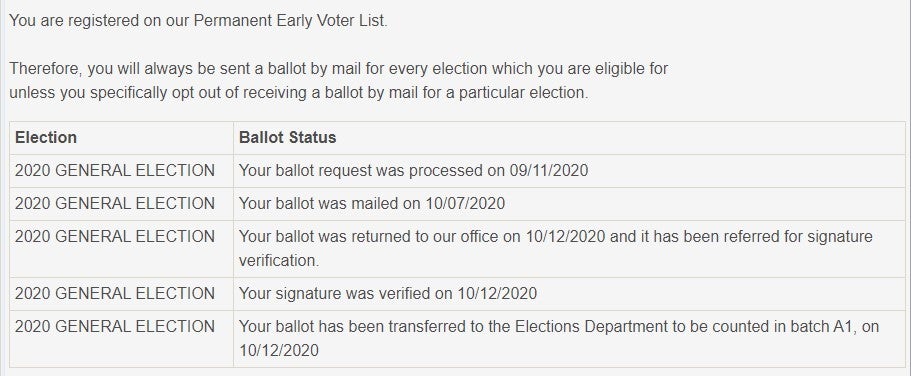This screenshot has height=376, width=911.
Task: Click the third 2020 GENERAL ELECTION cell
Action: (x=114, y=237)
